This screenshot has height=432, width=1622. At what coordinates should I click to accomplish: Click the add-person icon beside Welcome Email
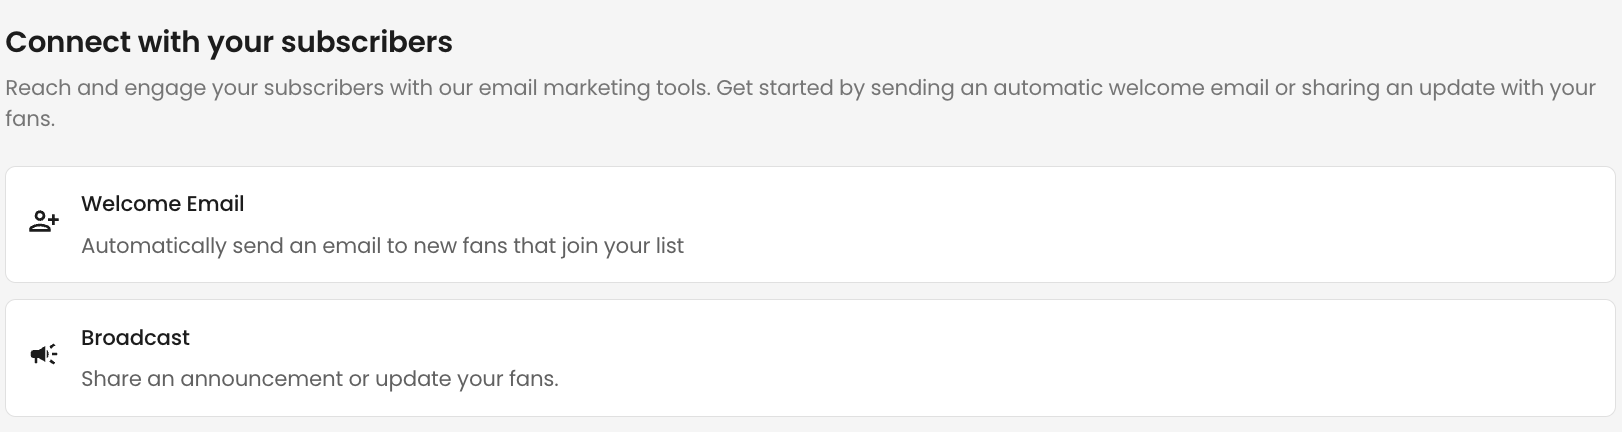coord(44,222)
